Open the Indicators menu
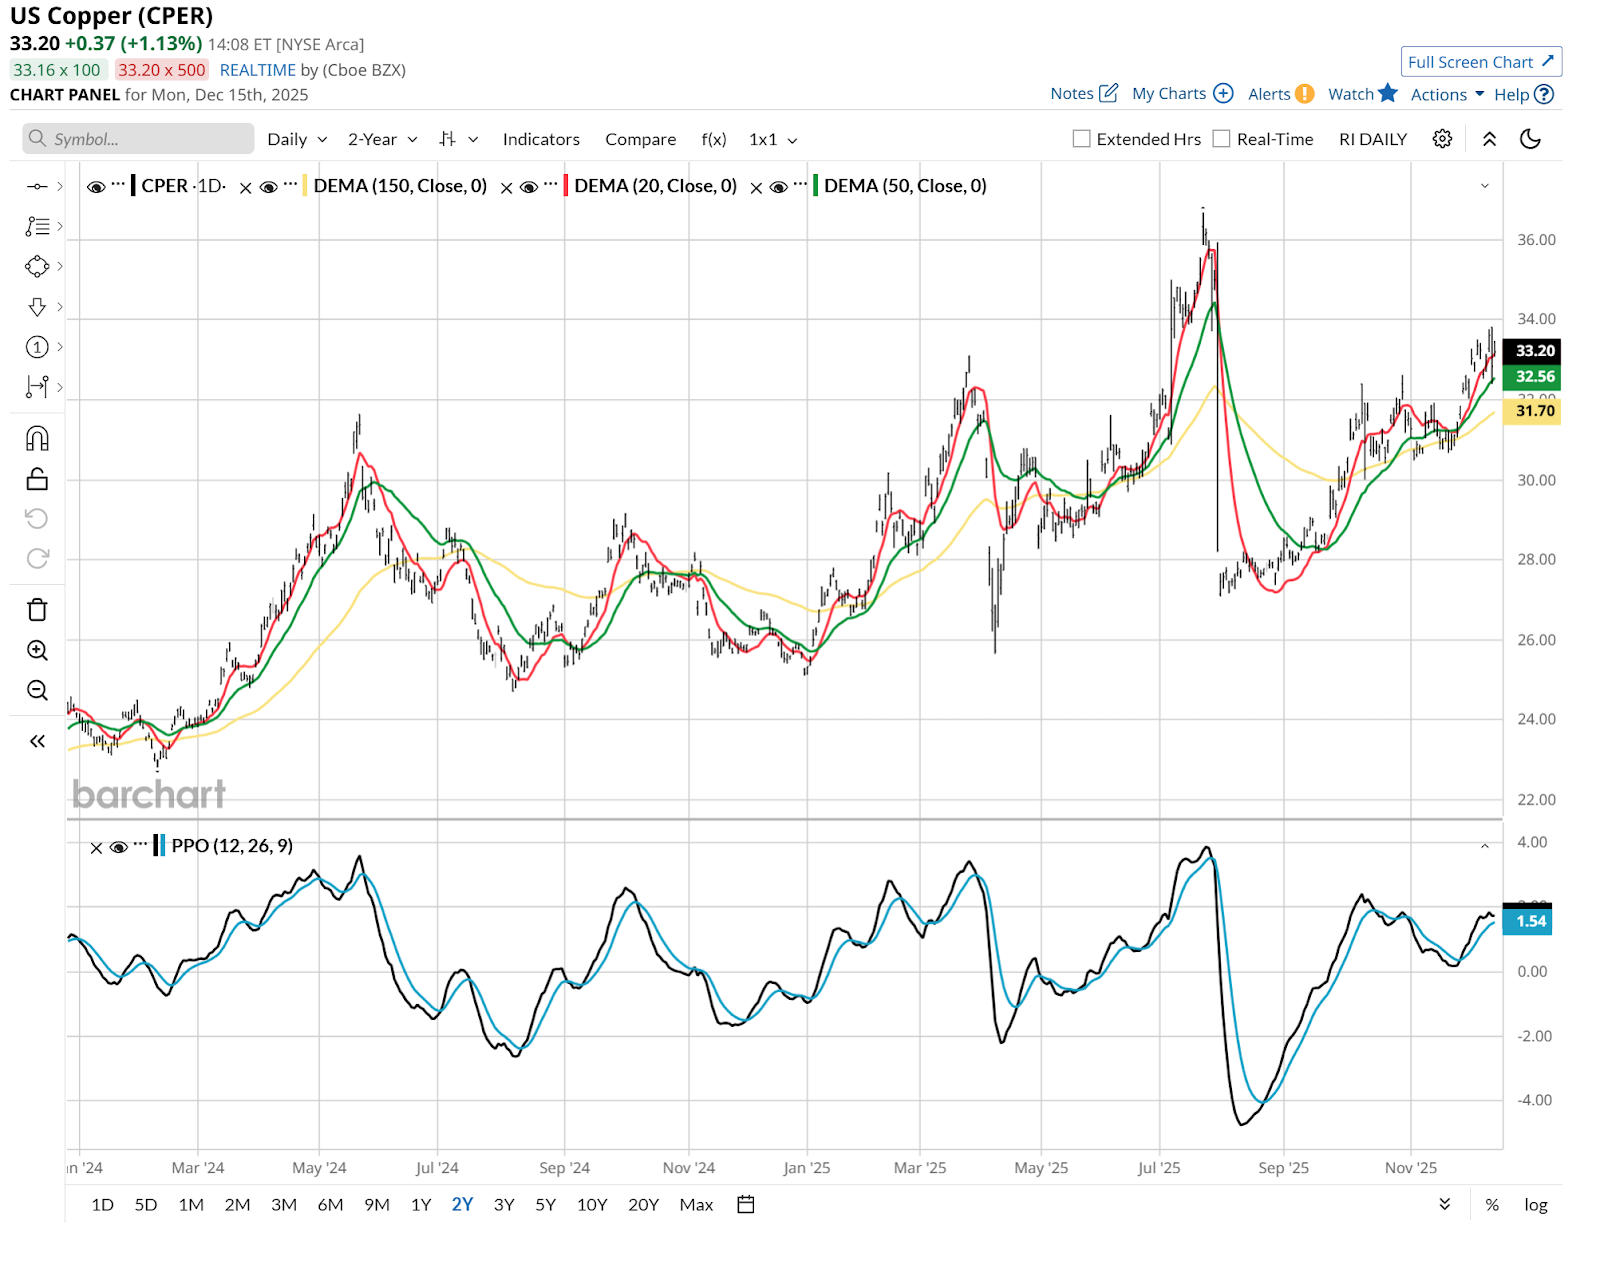 pyautogui.click(x=541, y=139)
